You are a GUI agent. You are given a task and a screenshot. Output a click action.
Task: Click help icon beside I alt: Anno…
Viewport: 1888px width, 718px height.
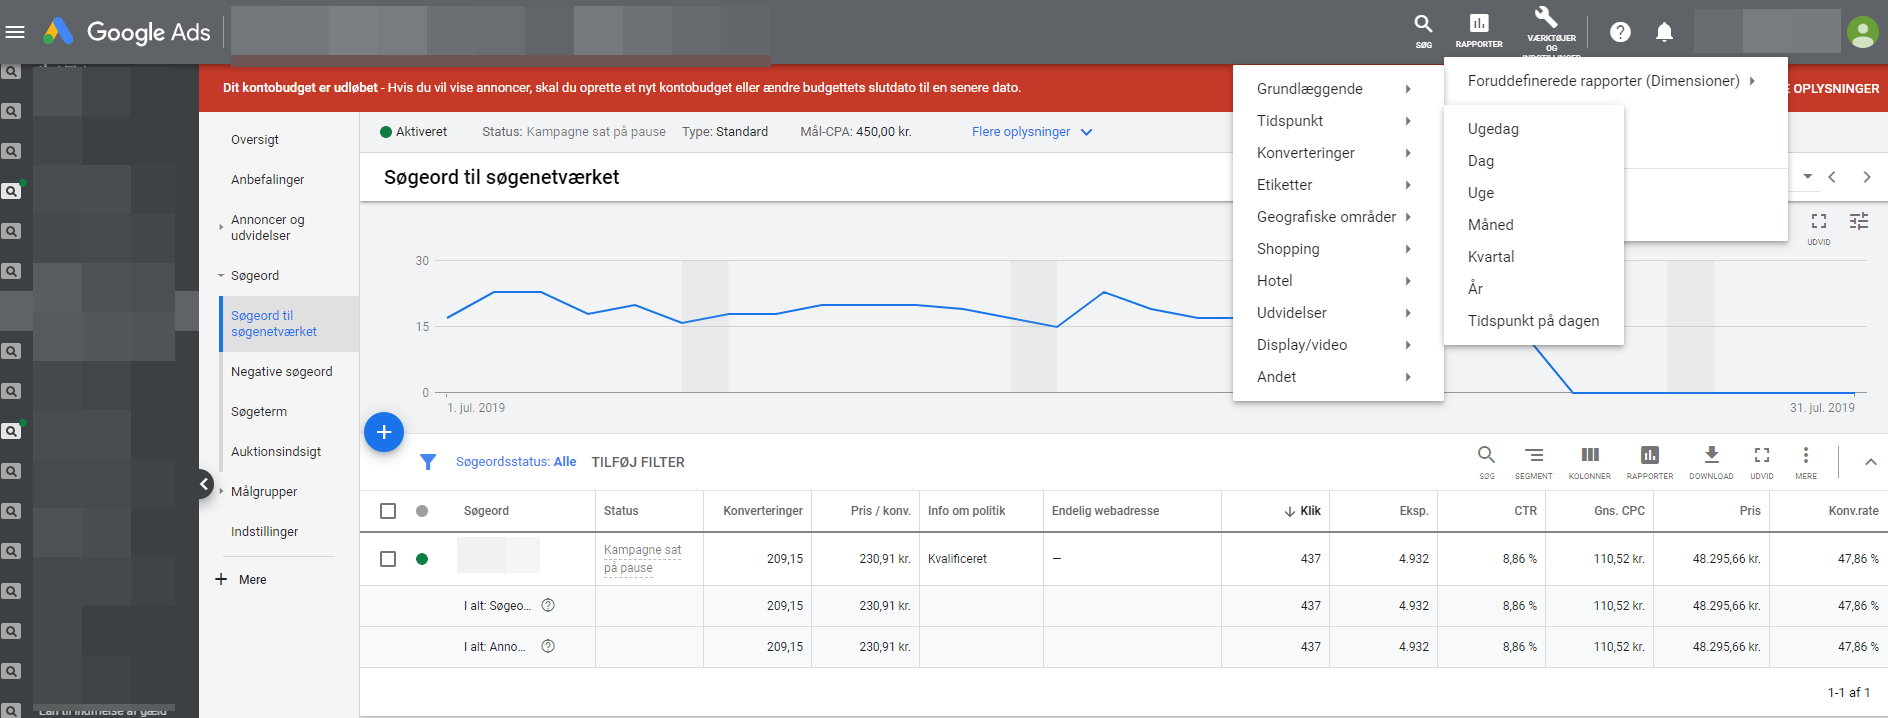[548, 646]
